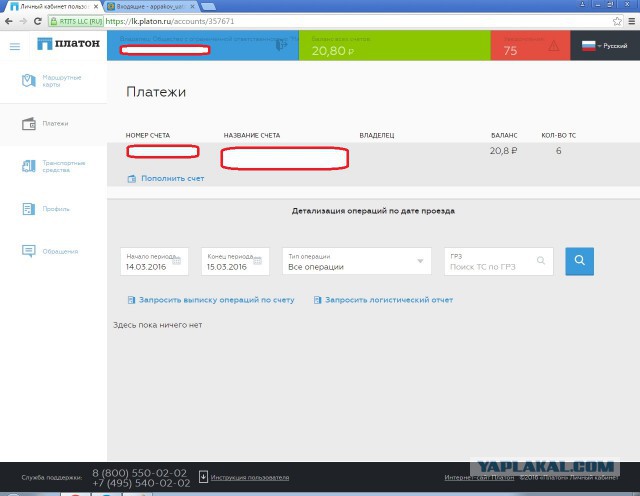Click the Здесь пока ничего нет message
640x496 pixels.
coord(158,325)
